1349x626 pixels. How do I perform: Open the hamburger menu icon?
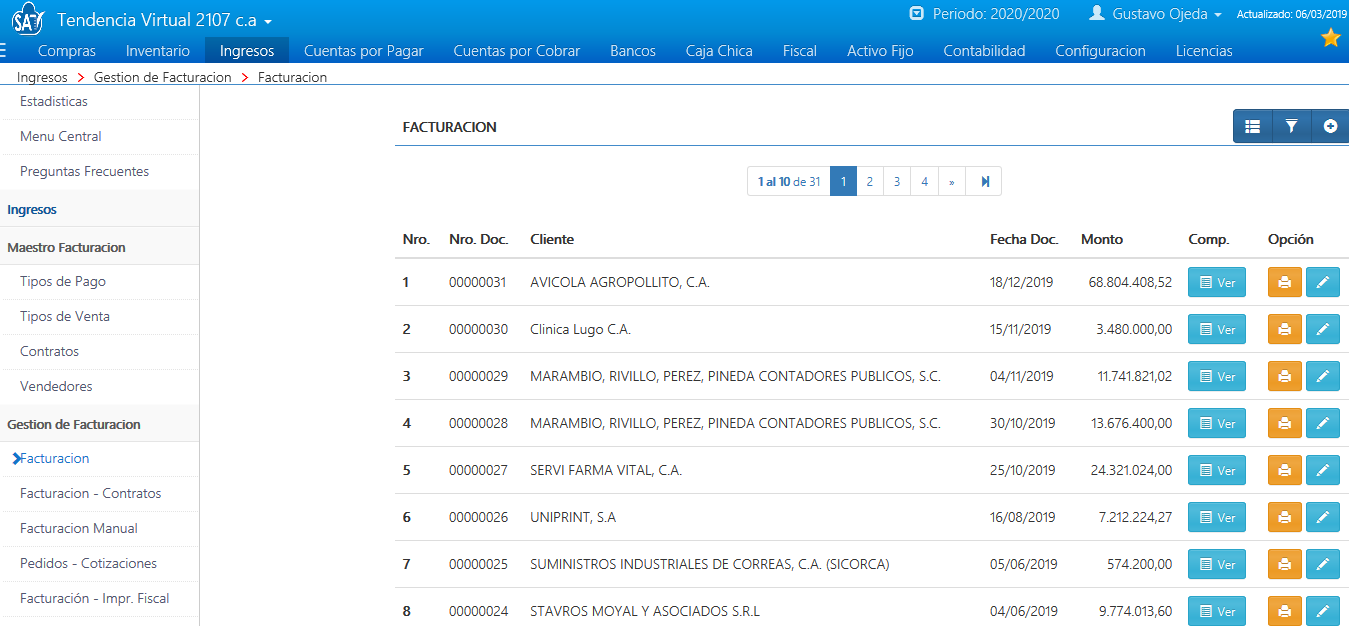tap(4, 50)
